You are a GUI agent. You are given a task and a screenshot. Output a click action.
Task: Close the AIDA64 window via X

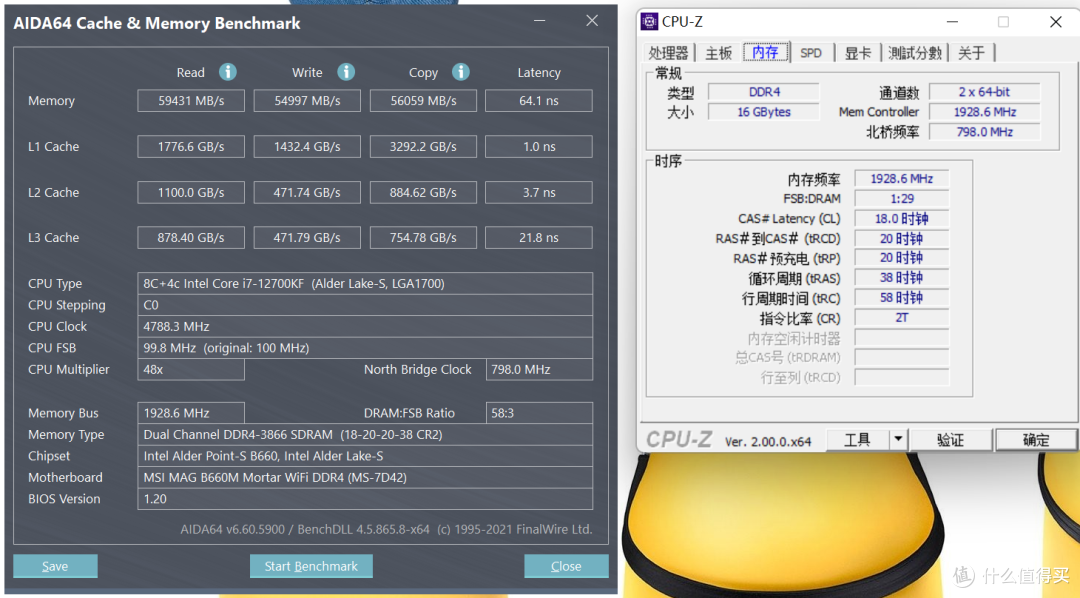pyautogui.click(x=592, y=21)
